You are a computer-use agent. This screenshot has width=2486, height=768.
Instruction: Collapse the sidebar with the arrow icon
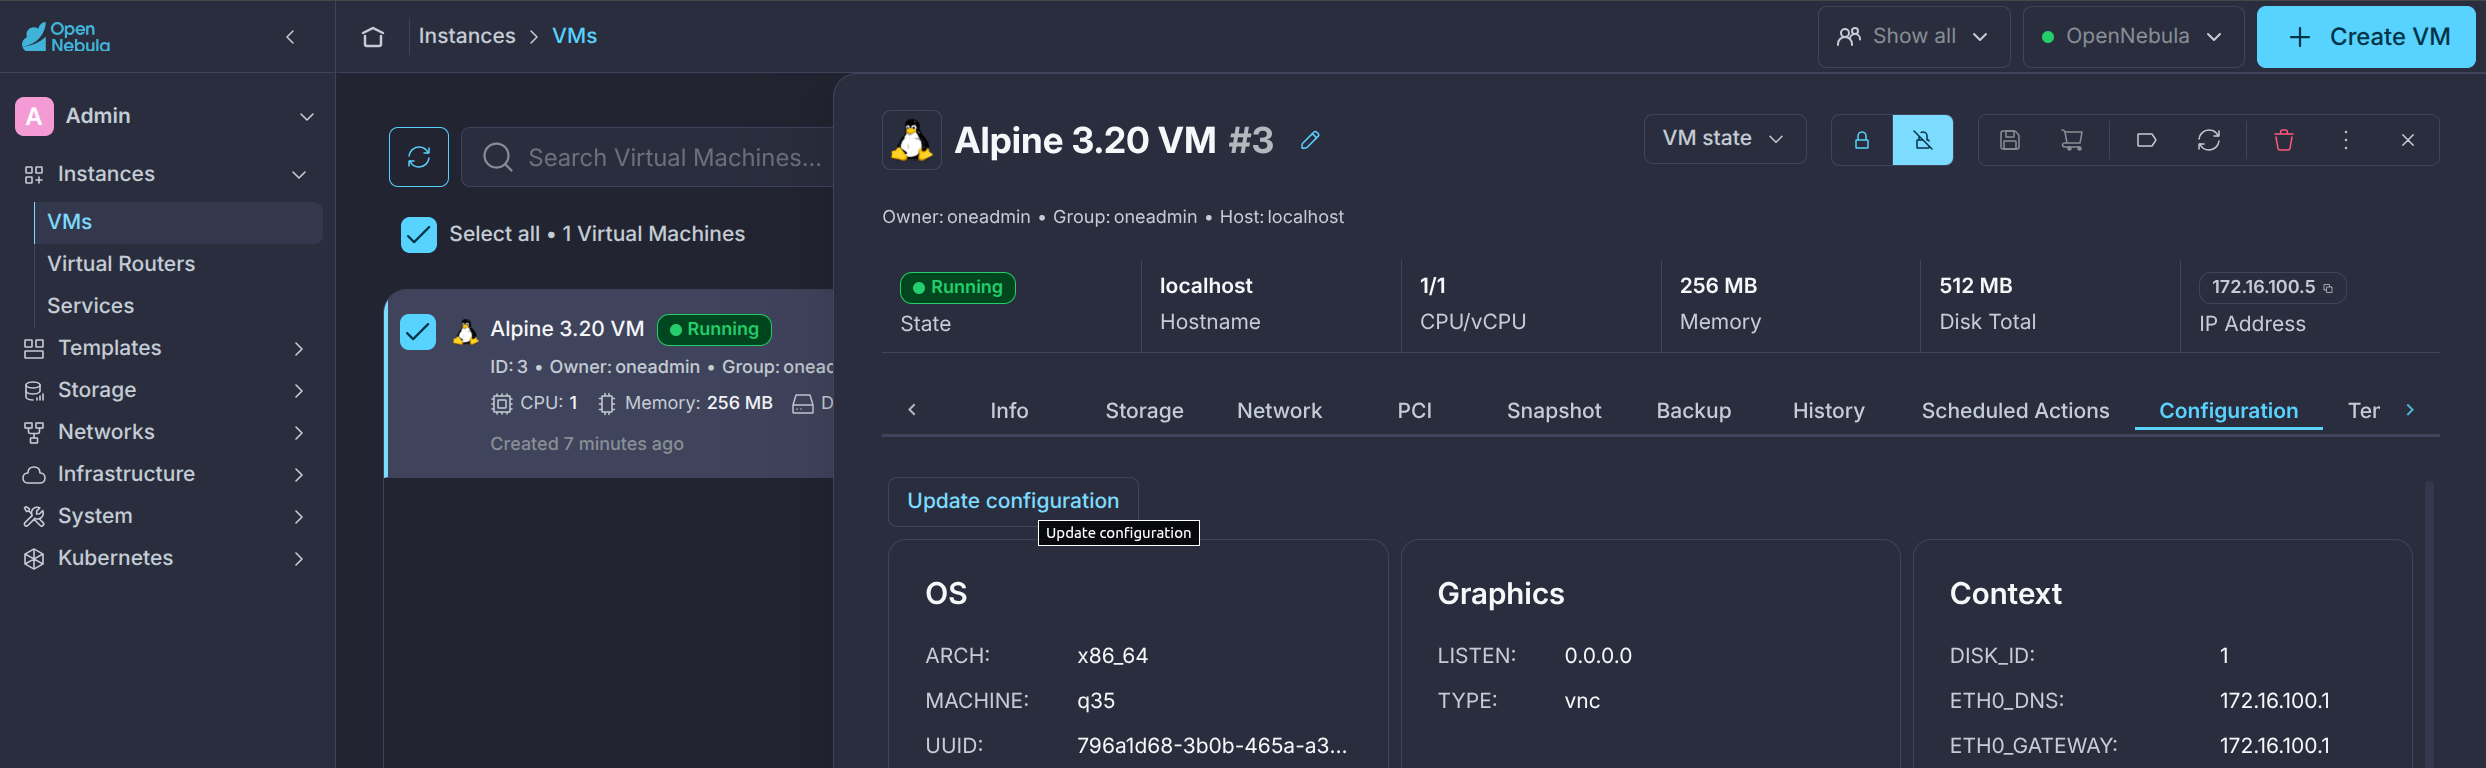tap(290, 37)
